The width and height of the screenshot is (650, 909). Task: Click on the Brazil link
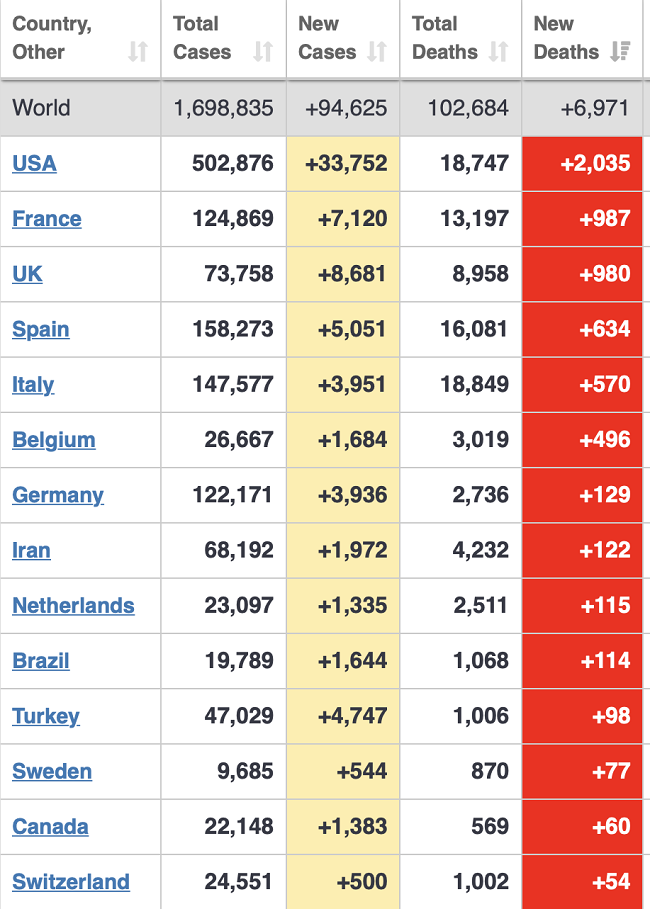pyautogui.click(x=41, y=661)
